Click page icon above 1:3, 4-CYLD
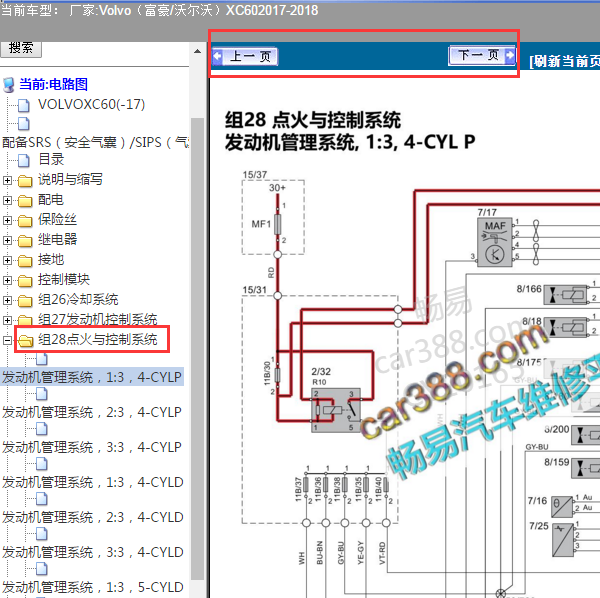Screen dimensions: 600x598 (x=41, y=464)
